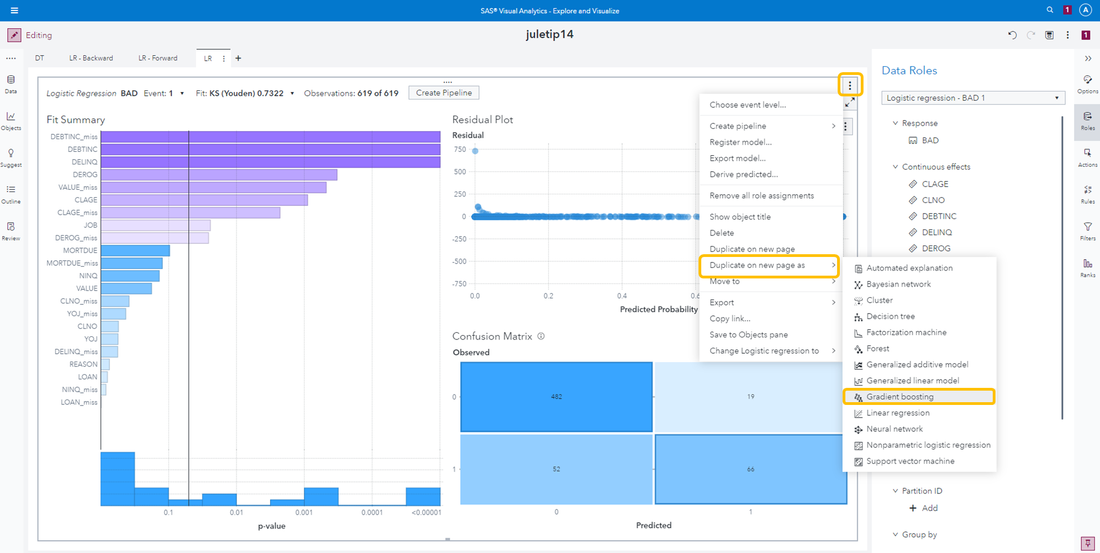Open the Logistic regression - BAD 1 dropdown
This screenshot has width=1100, height=553.
(973, 98)
